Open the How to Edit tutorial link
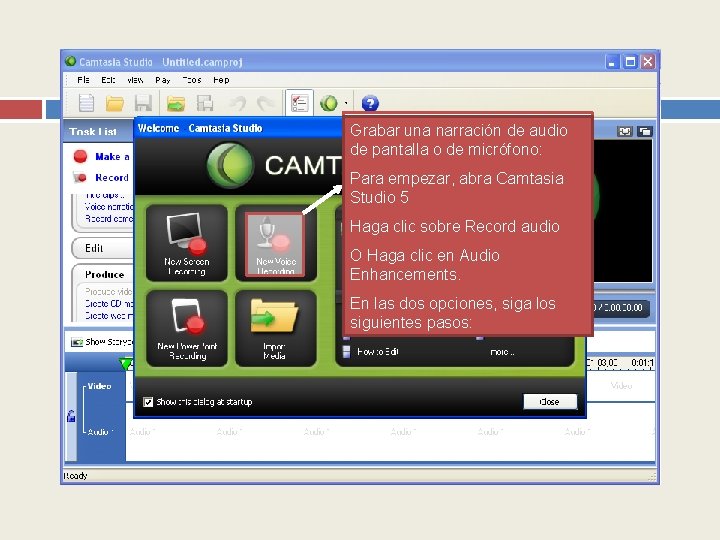The height and width of the screenshot is (540, 720). point(377,352)
